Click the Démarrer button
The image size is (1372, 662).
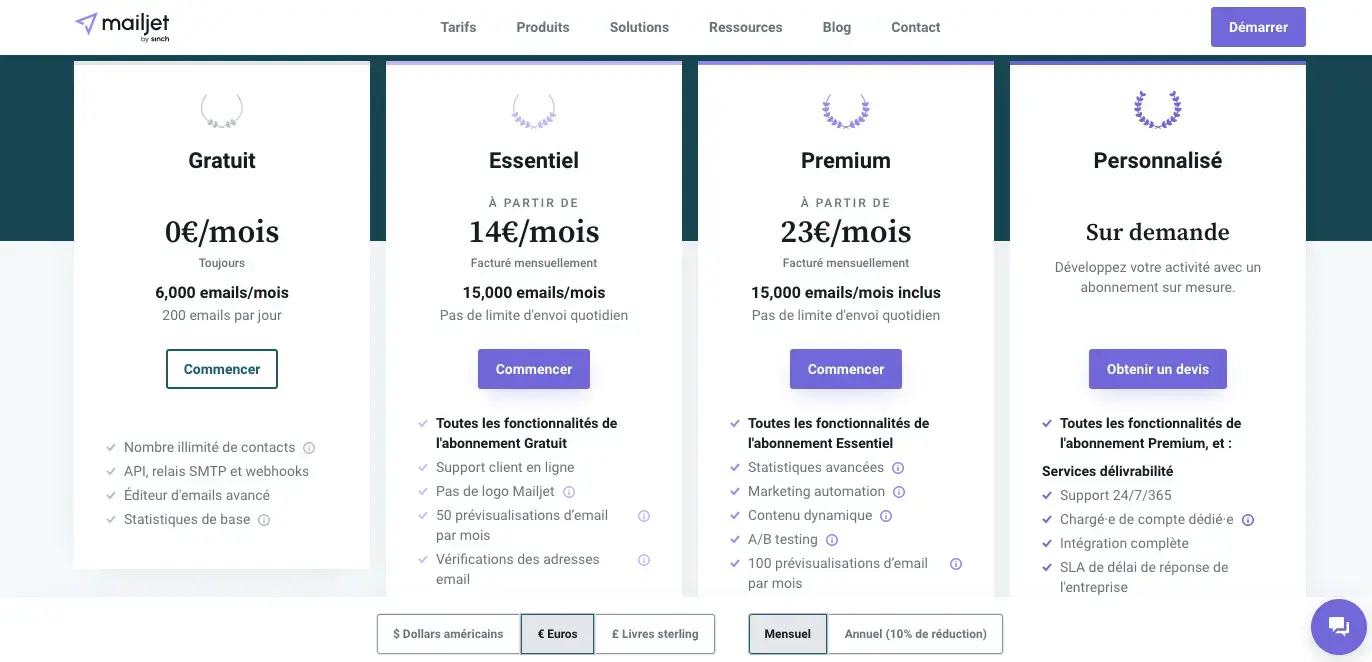pyautogui.click(x=1258, y=27)
